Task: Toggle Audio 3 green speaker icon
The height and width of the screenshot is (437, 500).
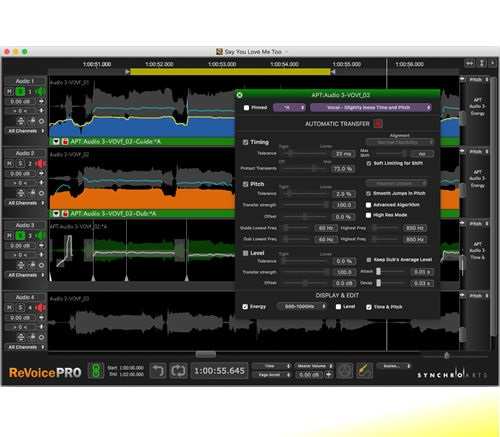Action: [40, 236]
